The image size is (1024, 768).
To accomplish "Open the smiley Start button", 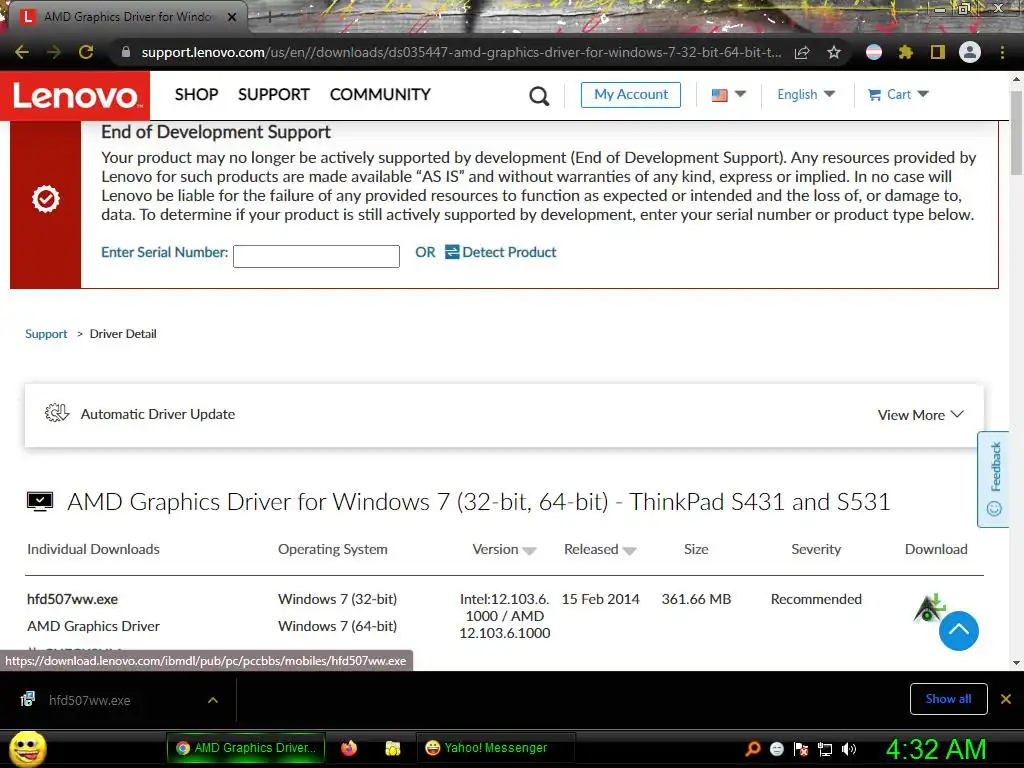I will (27, 748).
